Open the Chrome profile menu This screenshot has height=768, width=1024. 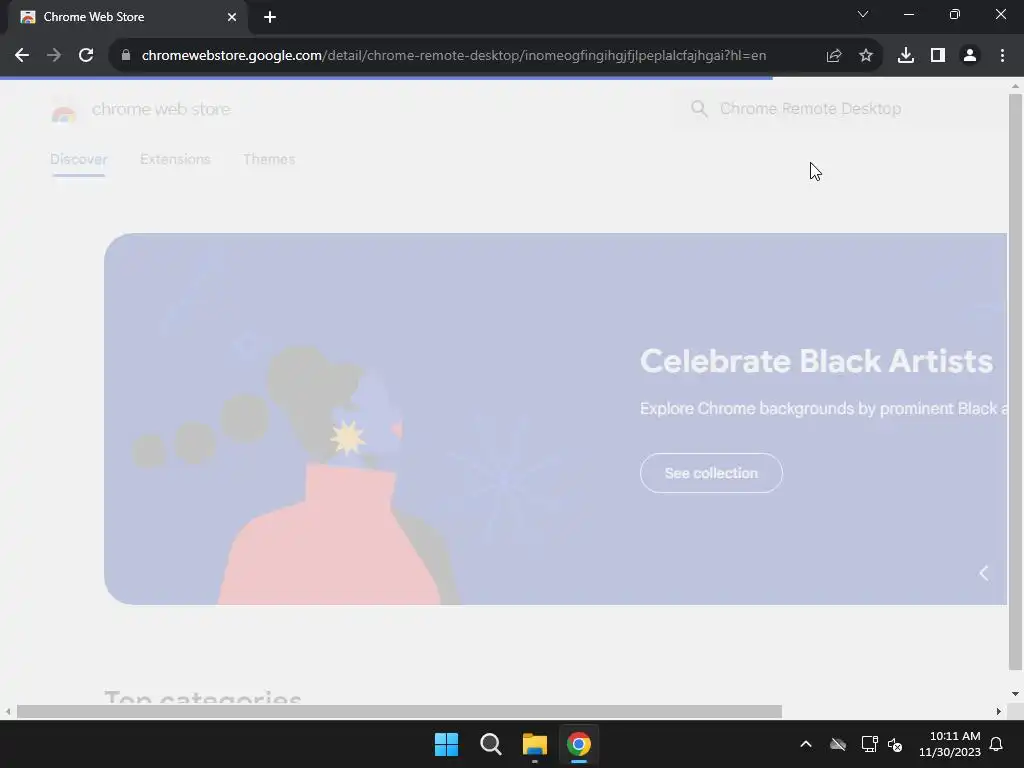coord(970,56)
